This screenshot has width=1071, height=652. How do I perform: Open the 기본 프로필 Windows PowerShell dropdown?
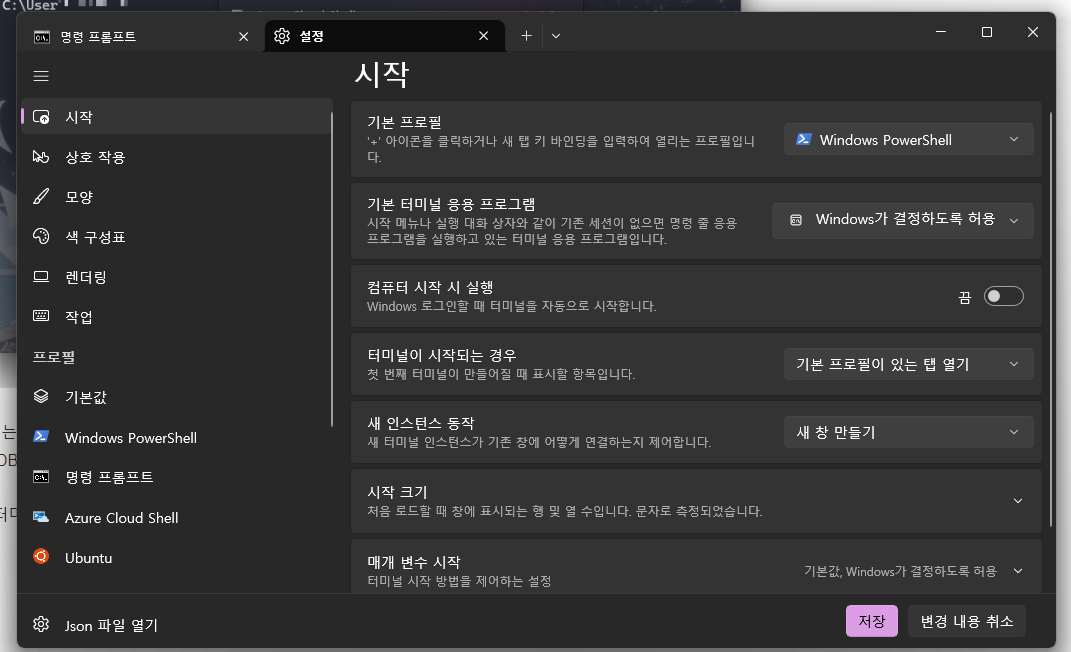click(x=908, y=139)
